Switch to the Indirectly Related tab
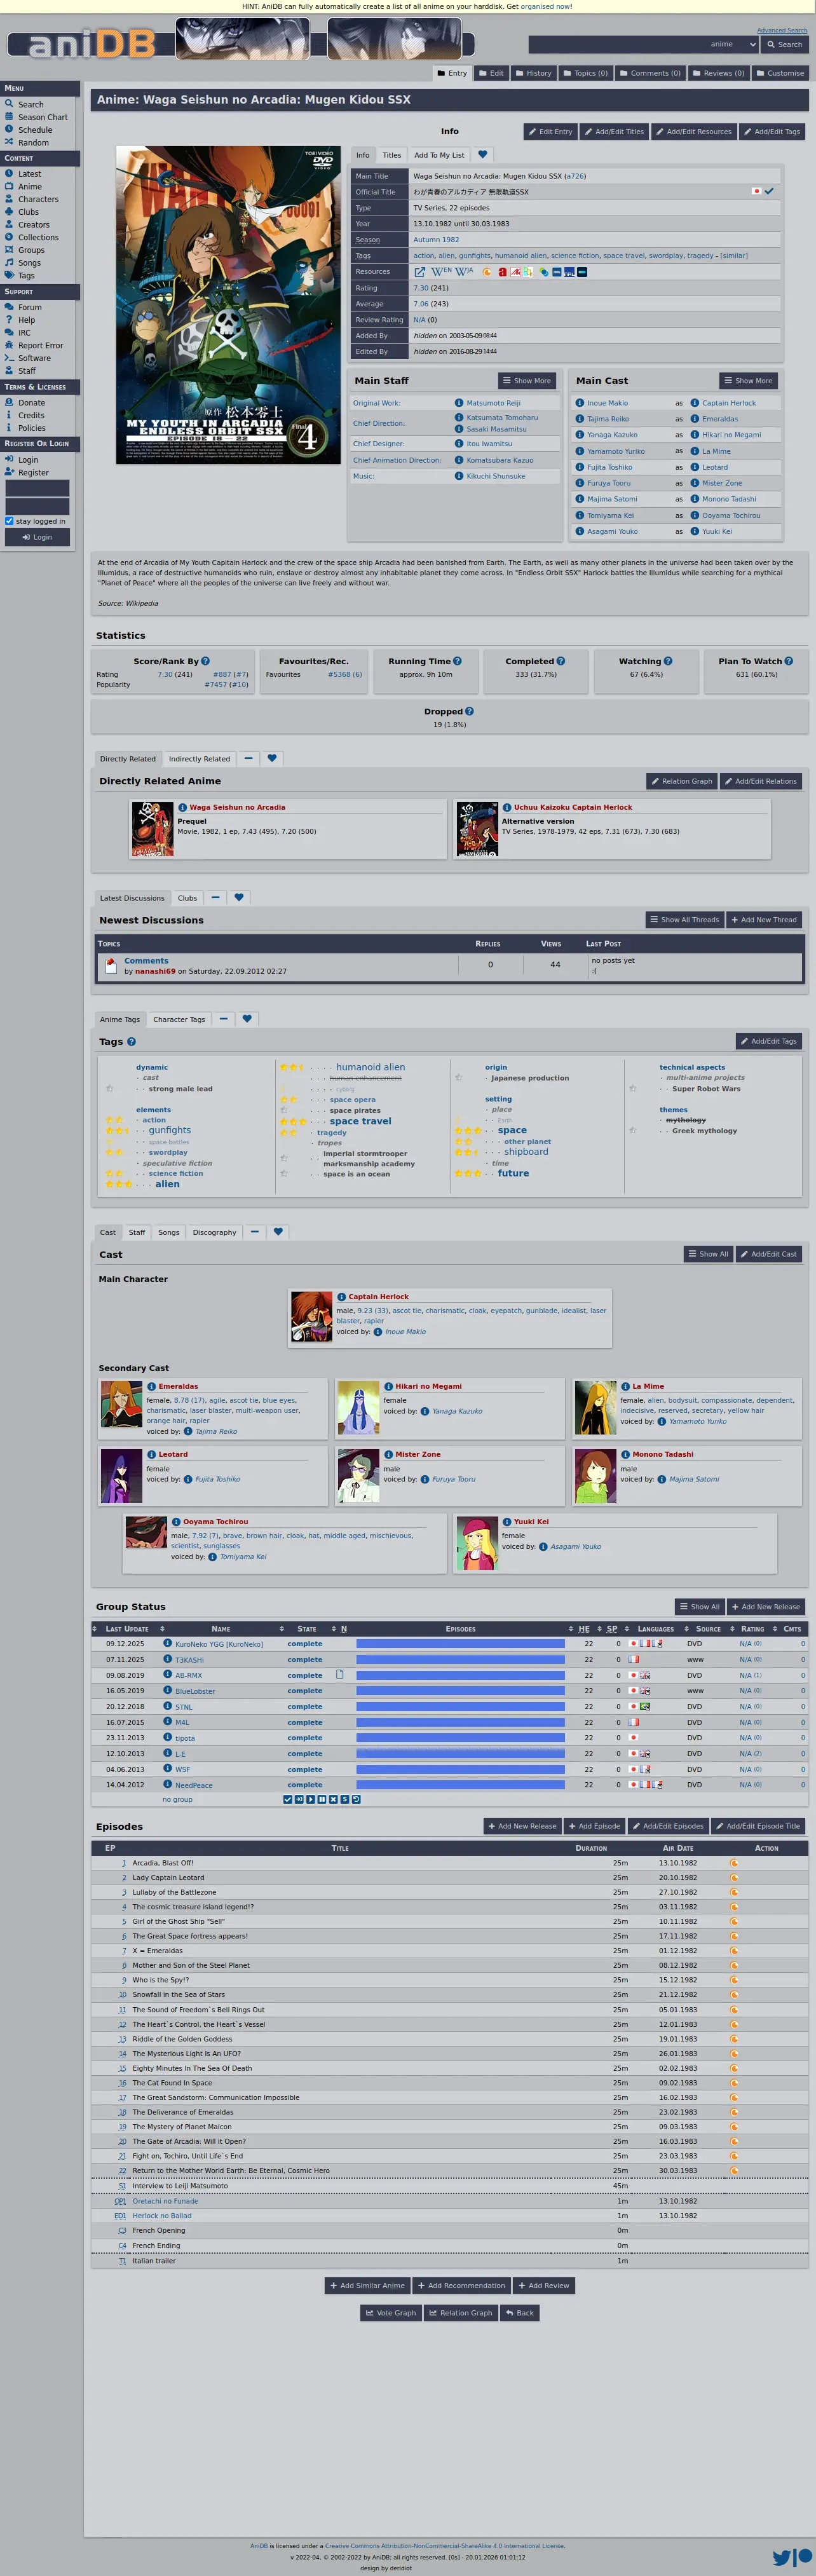Viewport: 816px width, 2576px height. [199, 758]
